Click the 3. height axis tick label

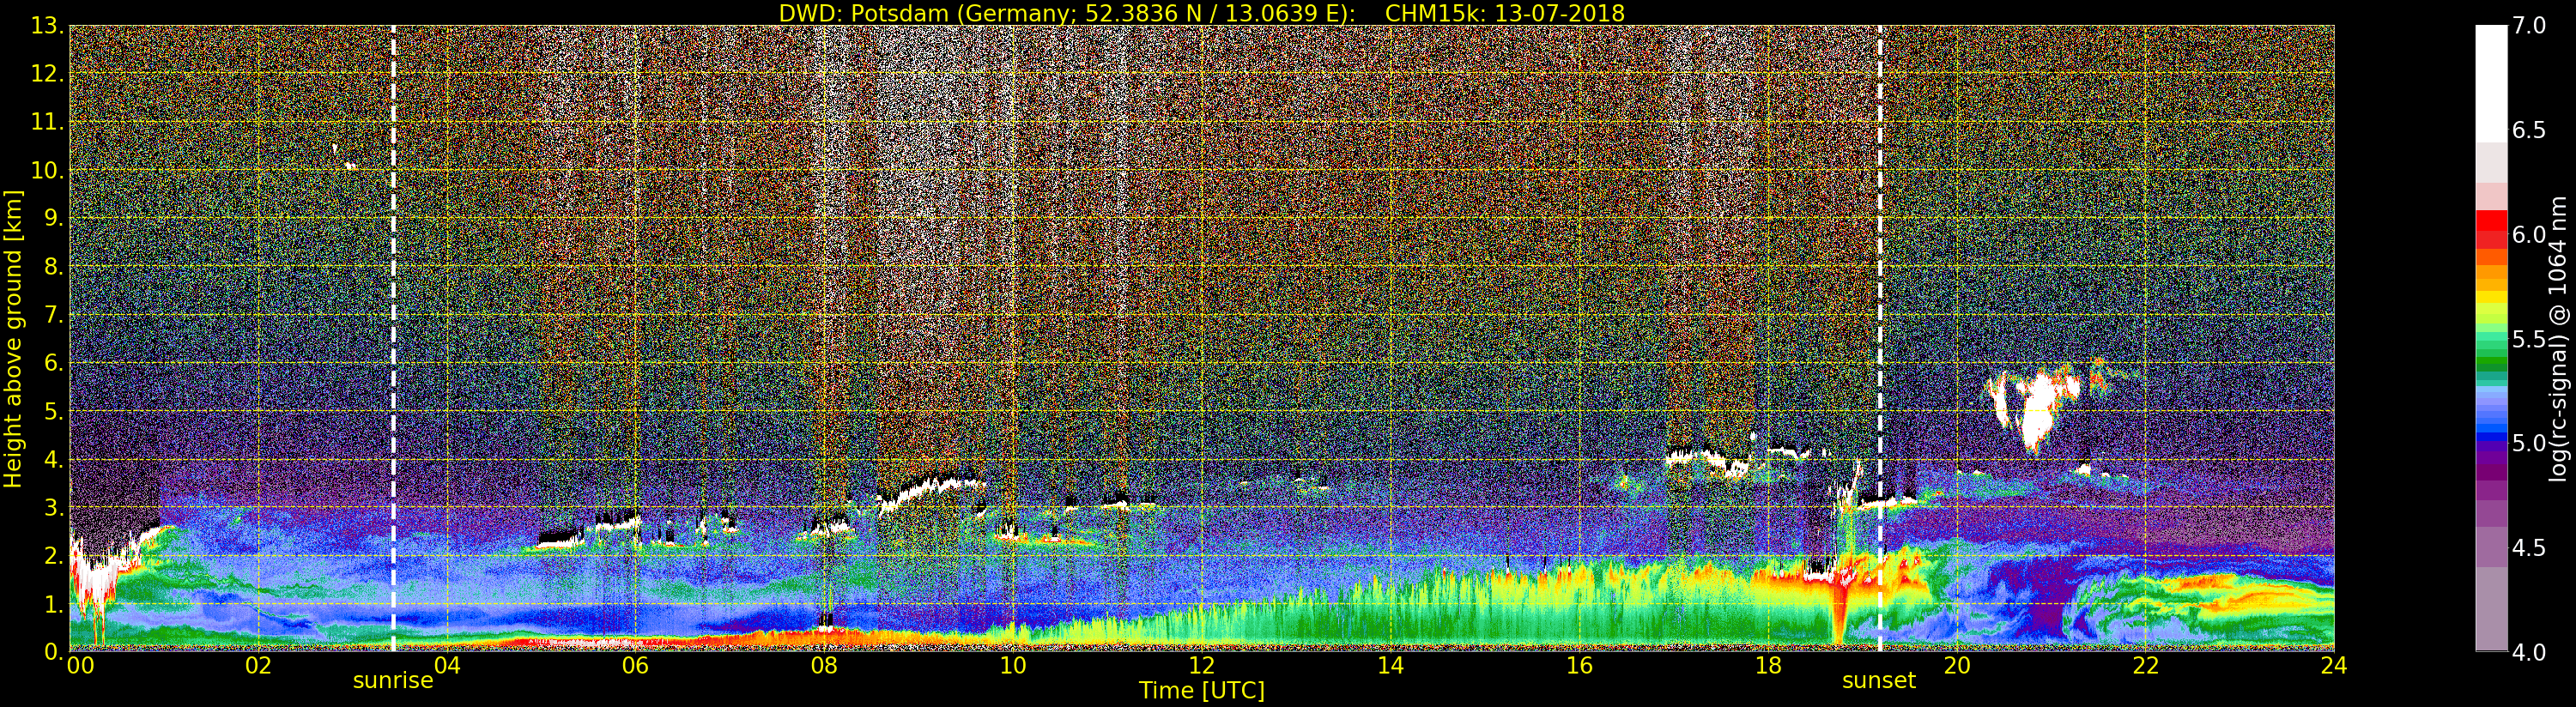pos(54,507)
